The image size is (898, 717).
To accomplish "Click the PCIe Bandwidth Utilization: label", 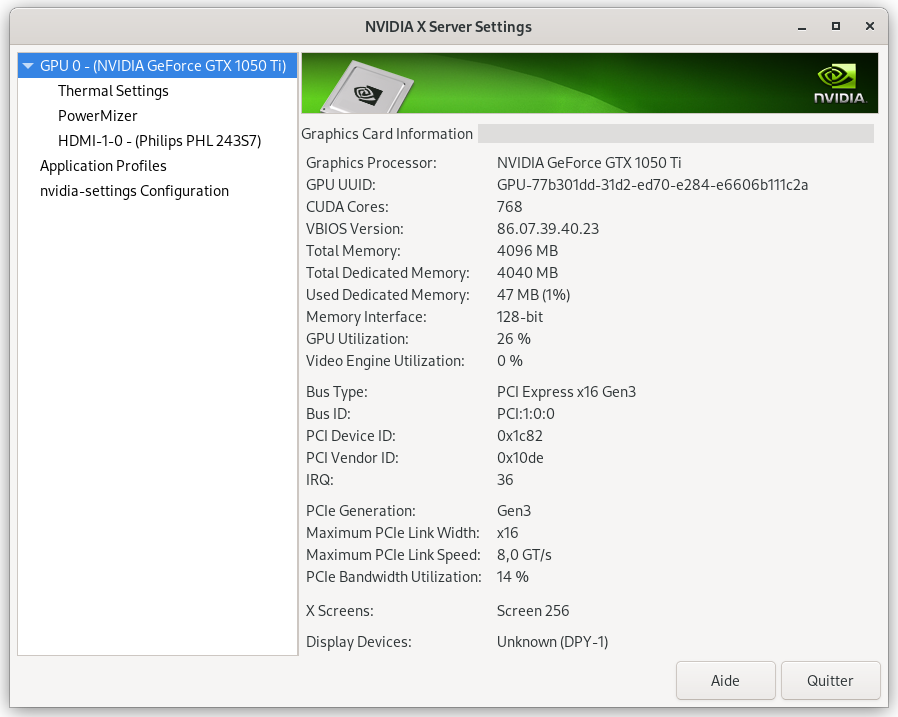I will click(393, 577).
